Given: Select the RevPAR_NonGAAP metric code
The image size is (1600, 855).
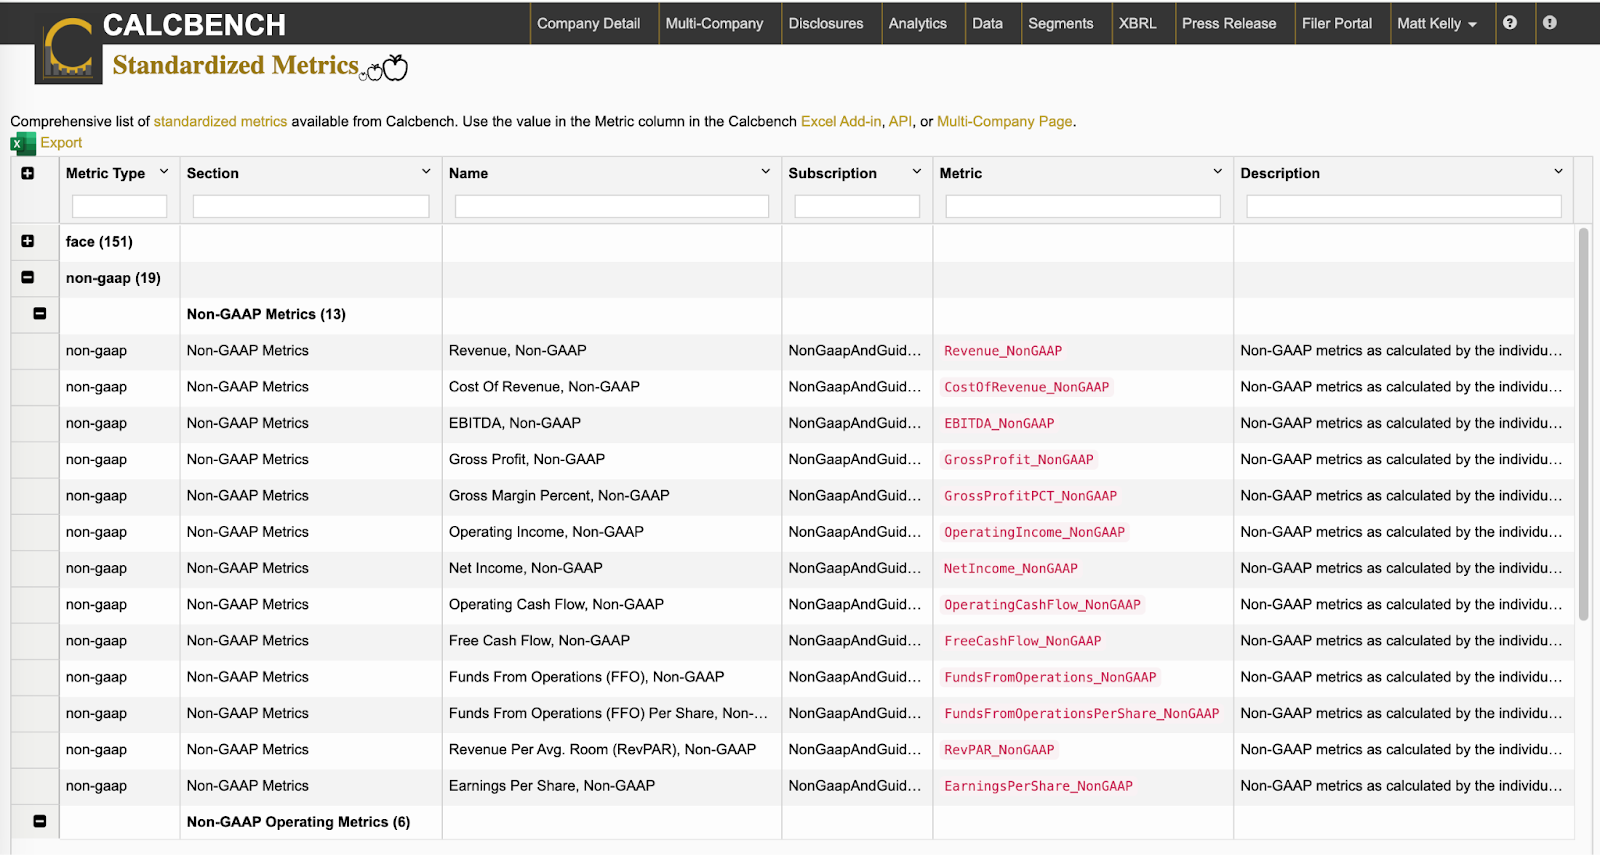Looking at the screenshot, I should point(999,749).
